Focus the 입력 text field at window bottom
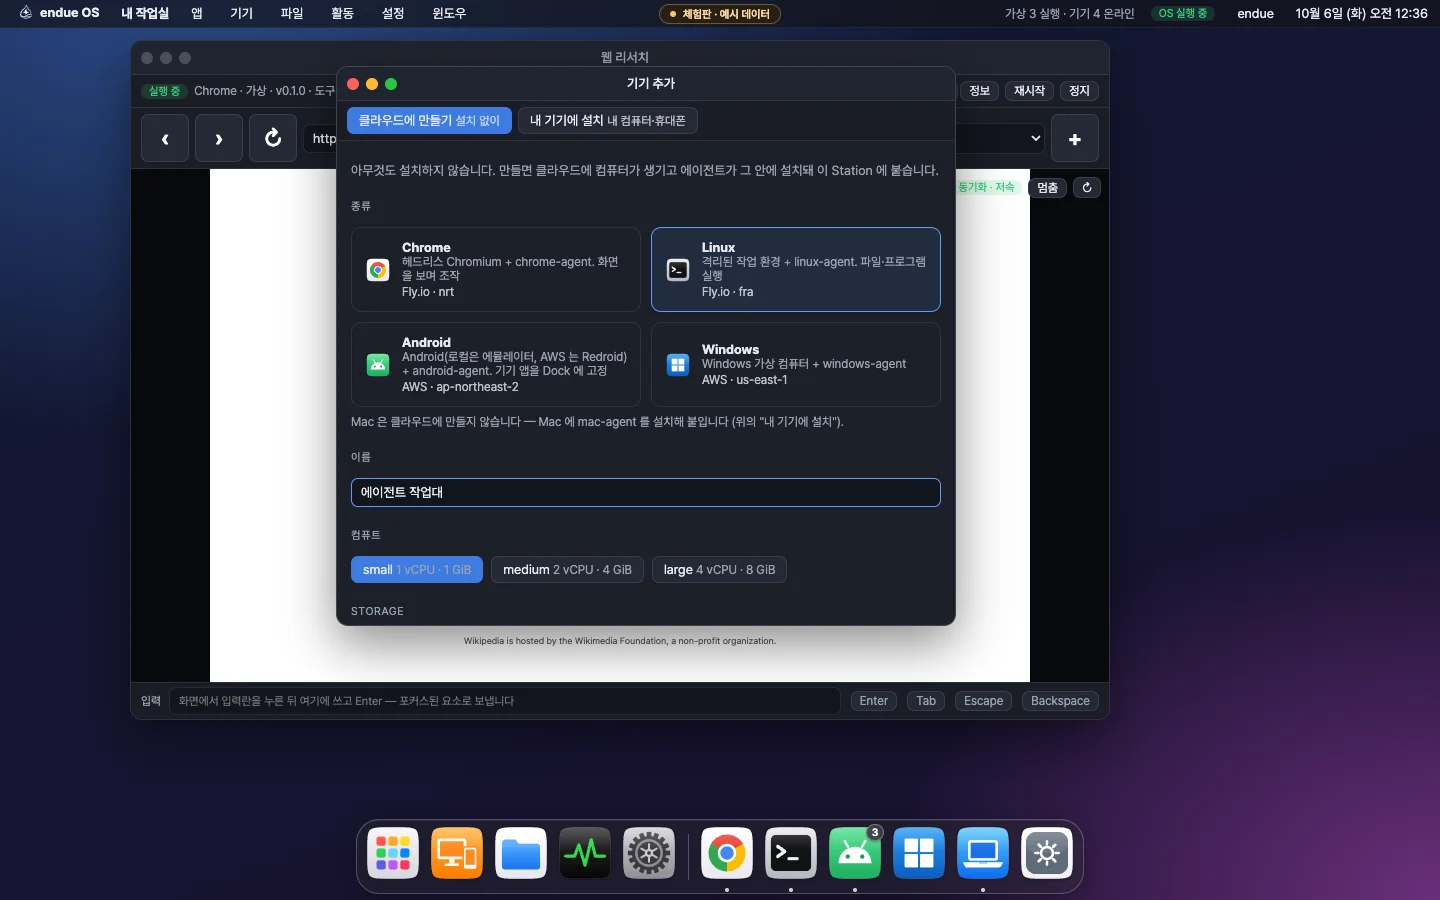The height and width of the screenshot is (900, 1440). pyautogui.click(x=505, y=701)
